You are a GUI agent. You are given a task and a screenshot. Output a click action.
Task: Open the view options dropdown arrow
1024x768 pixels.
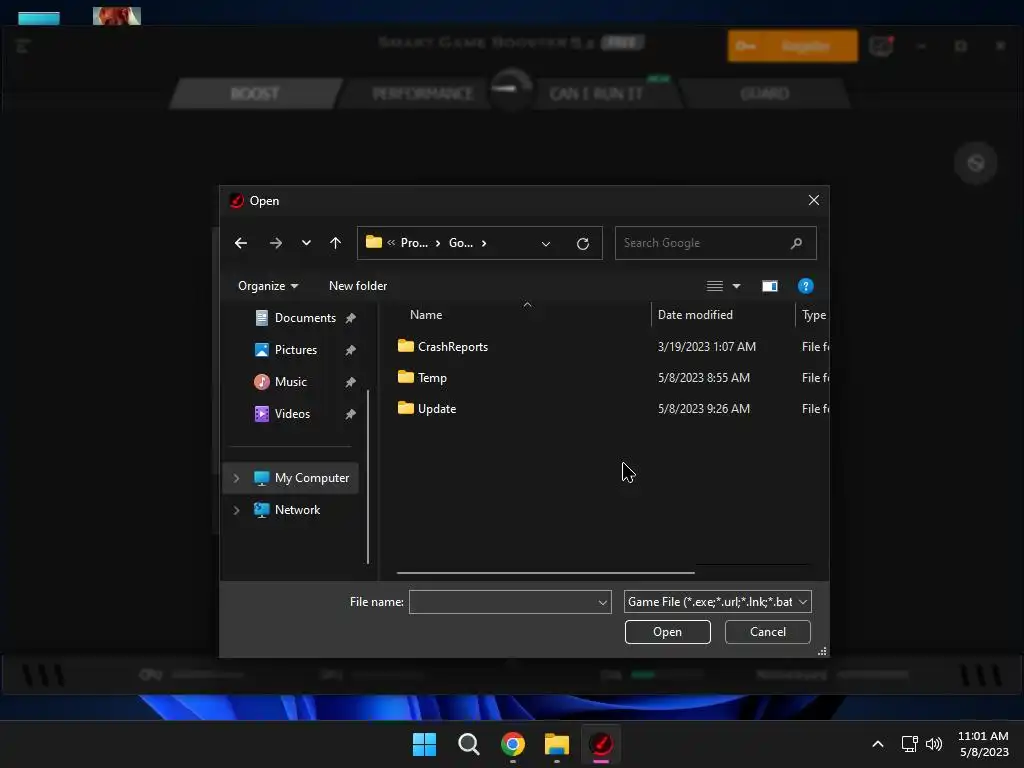point(737,286)
